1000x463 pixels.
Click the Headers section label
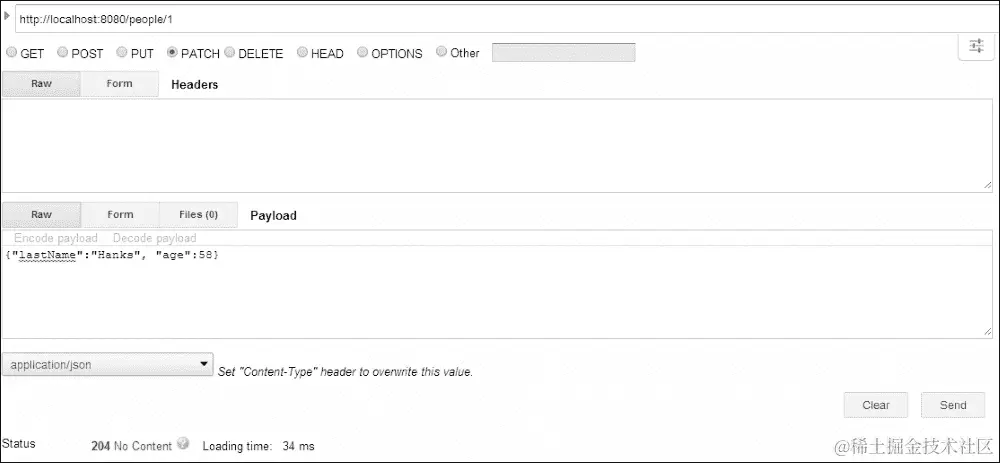(195, 84)
